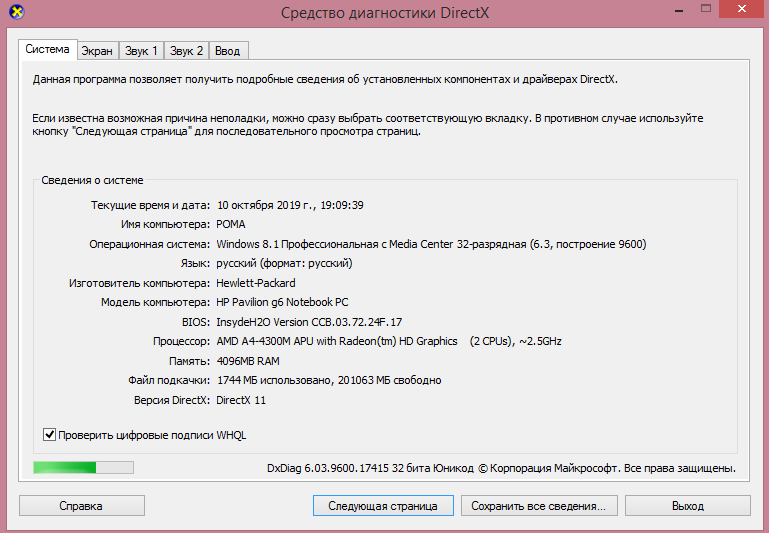
Task: Click the date text '10 октября 2019 г., 19:09:39'
Action: point(290,205)
